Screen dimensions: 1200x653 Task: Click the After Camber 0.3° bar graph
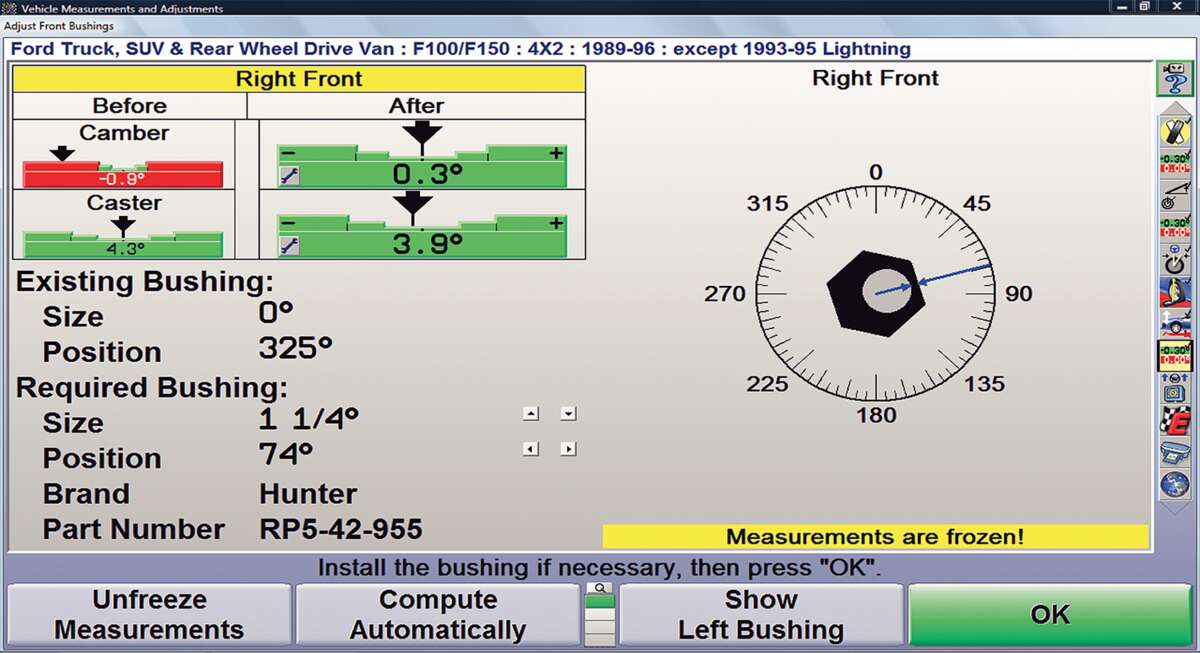421,165
